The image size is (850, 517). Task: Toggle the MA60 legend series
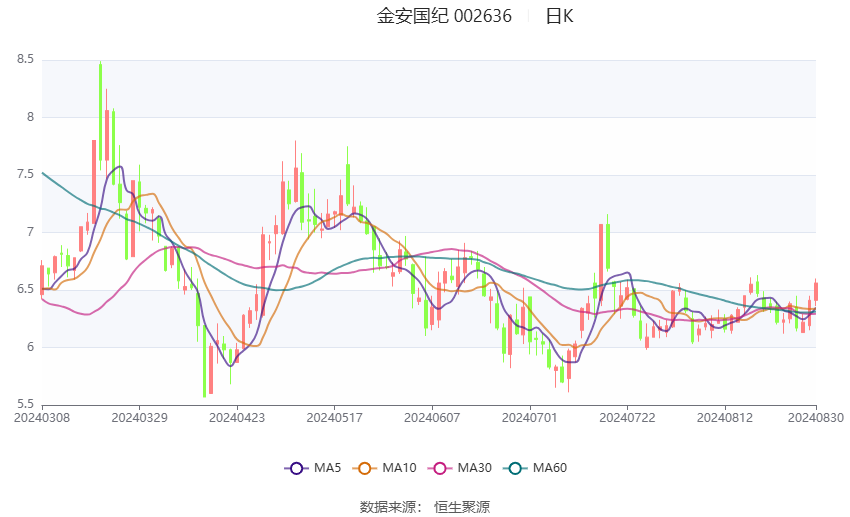point(535,468)
